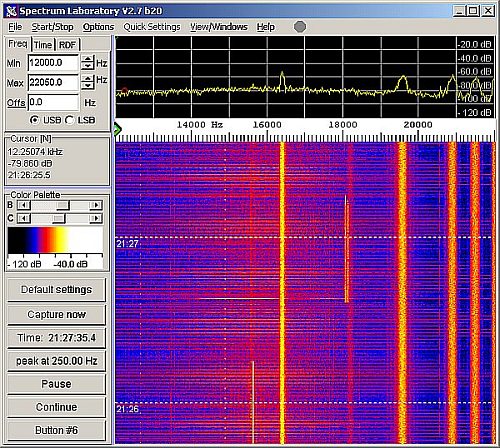This screenshot has height=448, width=500.
Task: Click the -120 dB label in spectrum graph
Action: [475, 113]
